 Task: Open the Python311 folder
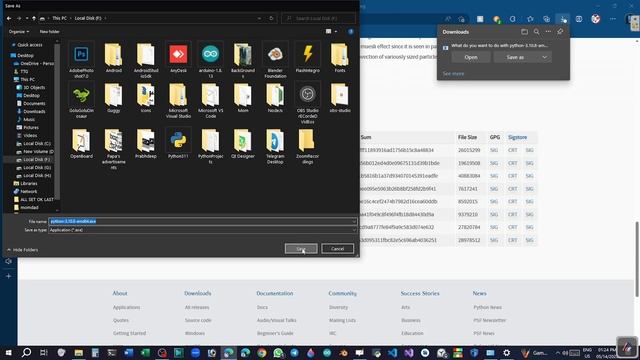pyautogui.click(x=178, y=143)
